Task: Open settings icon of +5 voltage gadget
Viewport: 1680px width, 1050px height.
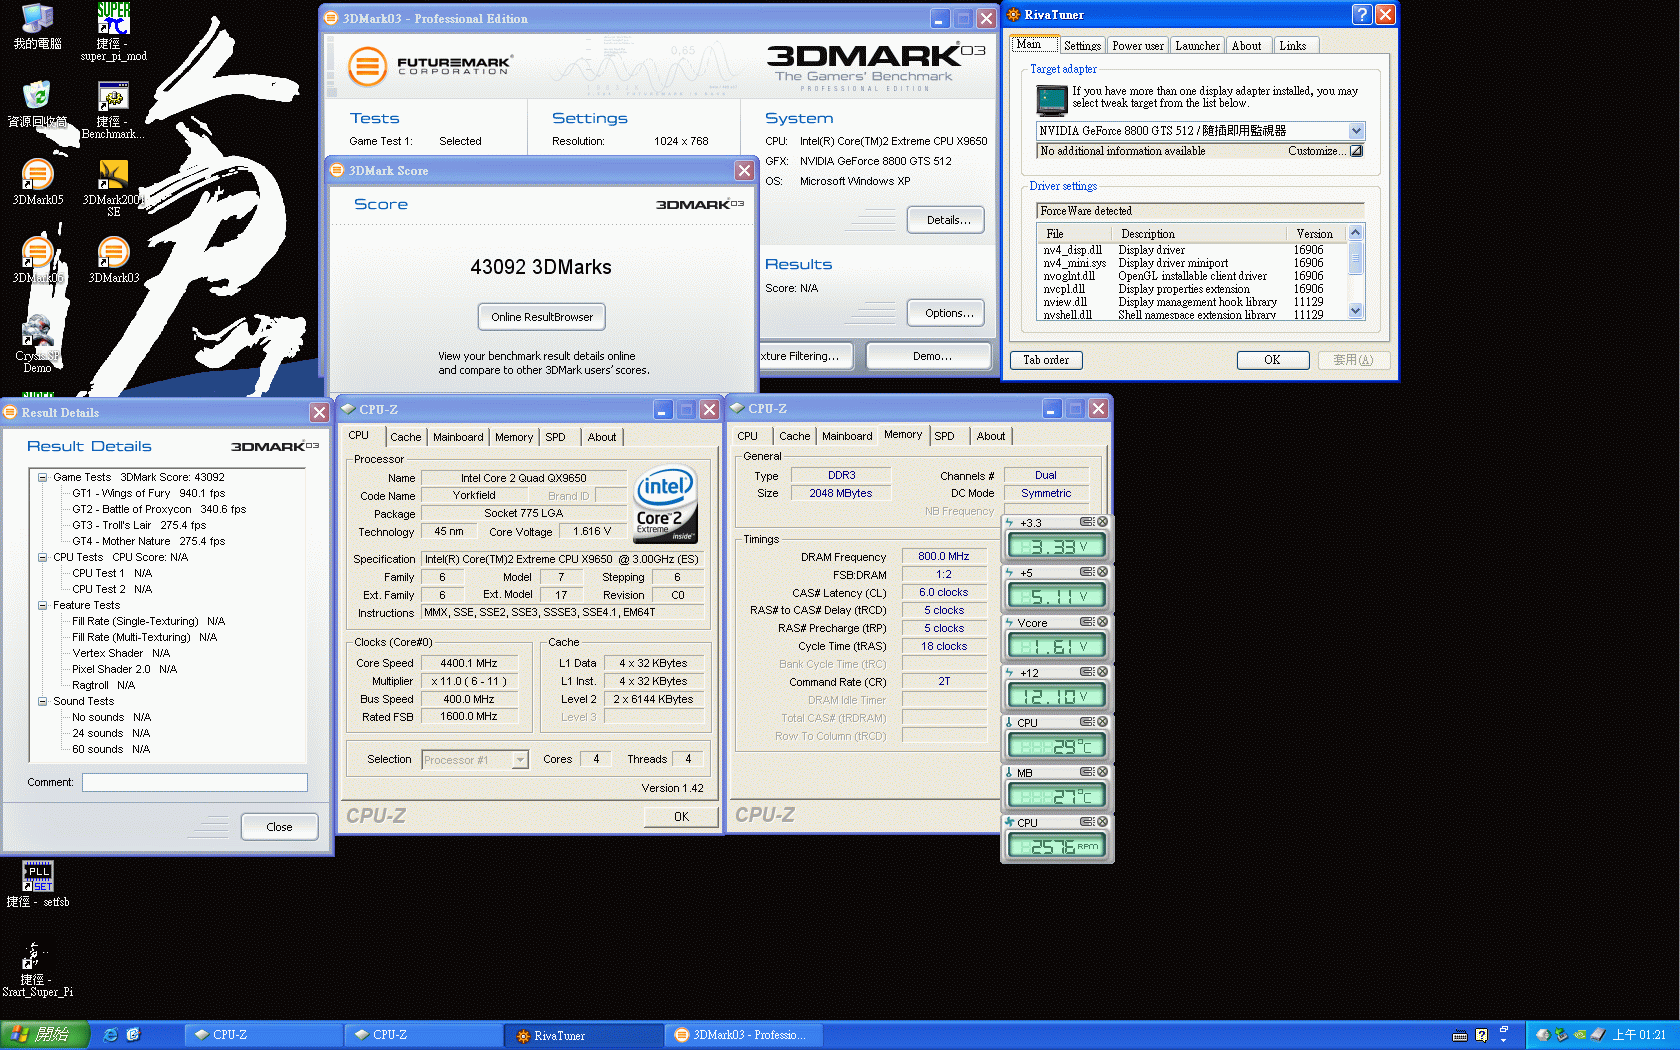Action: [1086, 572]
